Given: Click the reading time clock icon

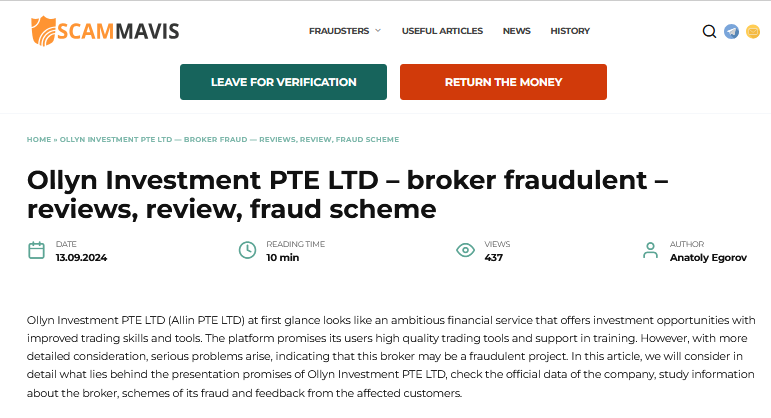Looking at the screenshot, I should click(x=247, y=250).
